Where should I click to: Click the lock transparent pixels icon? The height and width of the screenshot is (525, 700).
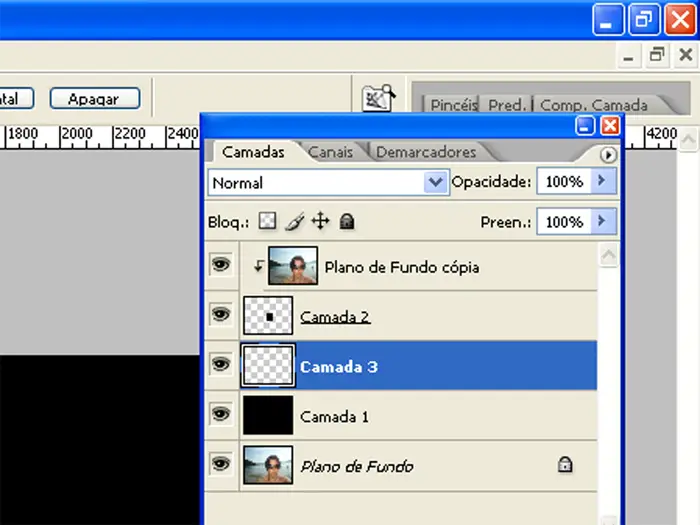267,221
